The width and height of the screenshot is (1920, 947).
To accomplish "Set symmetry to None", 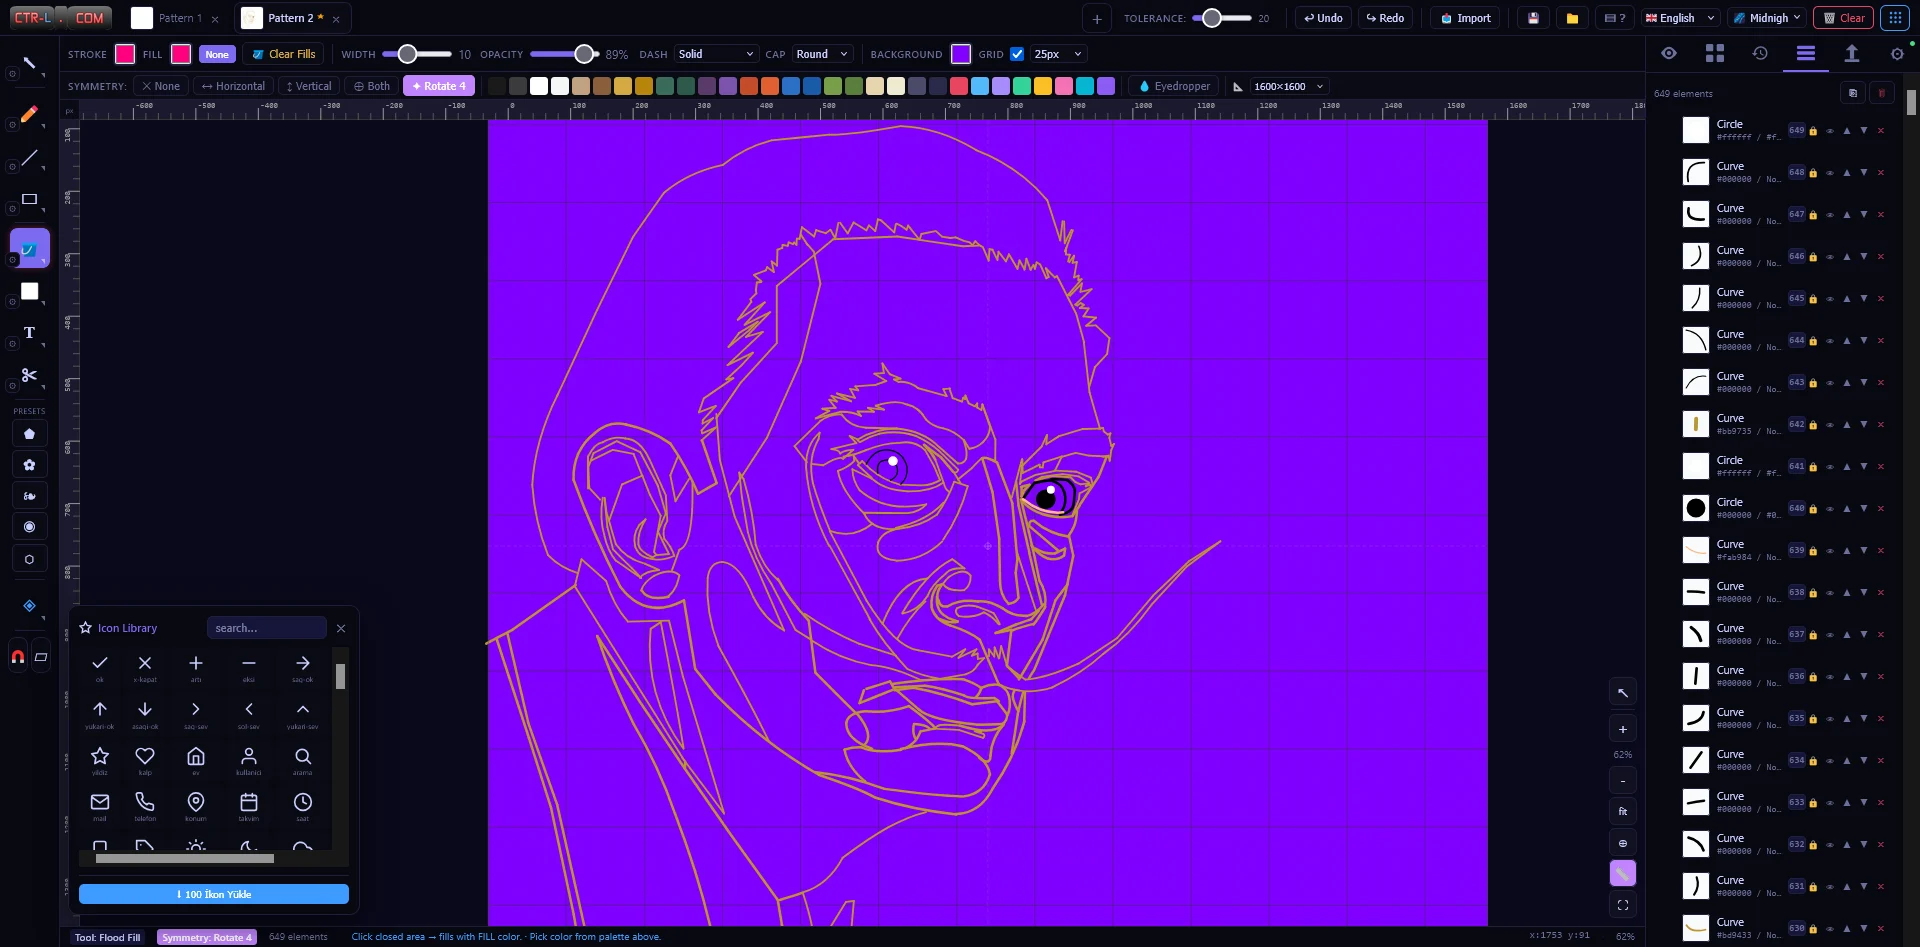I will 161,86.
